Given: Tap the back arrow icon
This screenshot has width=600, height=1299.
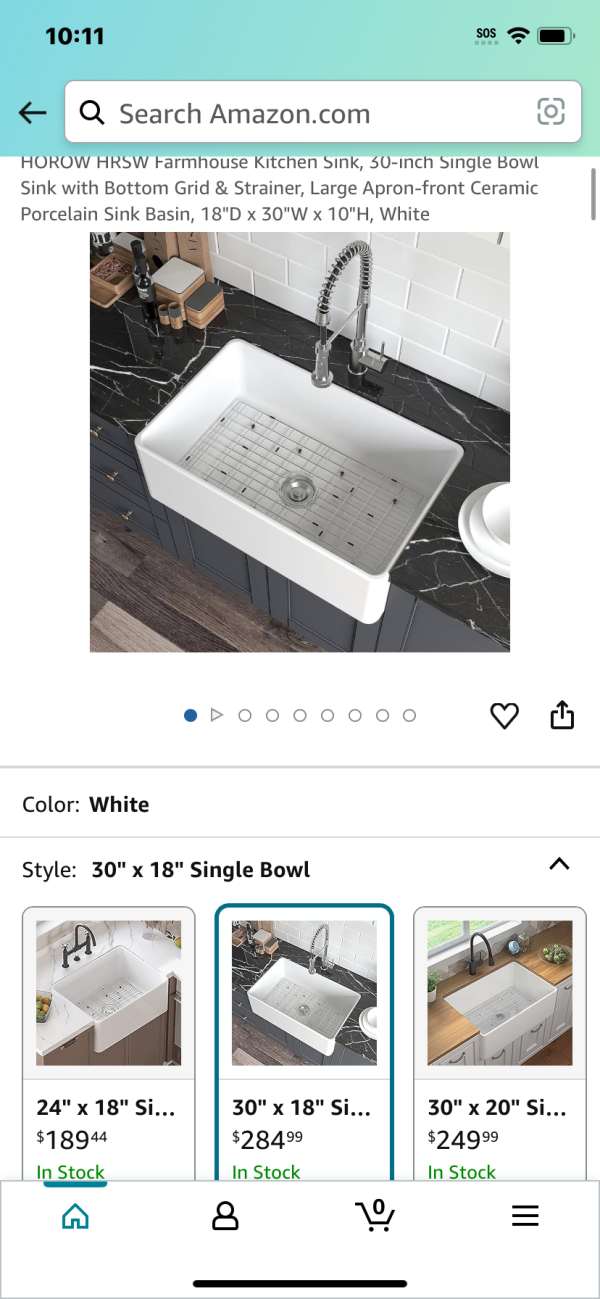Looking at the screenshot, I should pyautogui.click(x=33, y=113).
